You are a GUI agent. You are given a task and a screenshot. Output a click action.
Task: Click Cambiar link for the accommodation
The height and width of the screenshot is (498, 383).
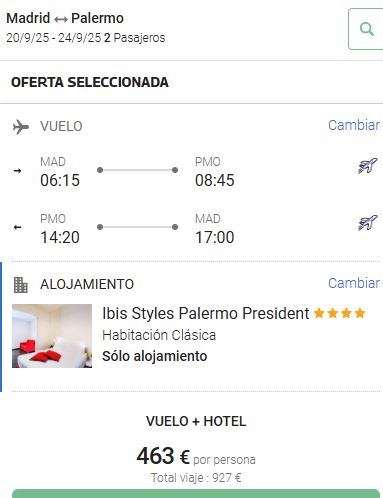coord(354,283)
